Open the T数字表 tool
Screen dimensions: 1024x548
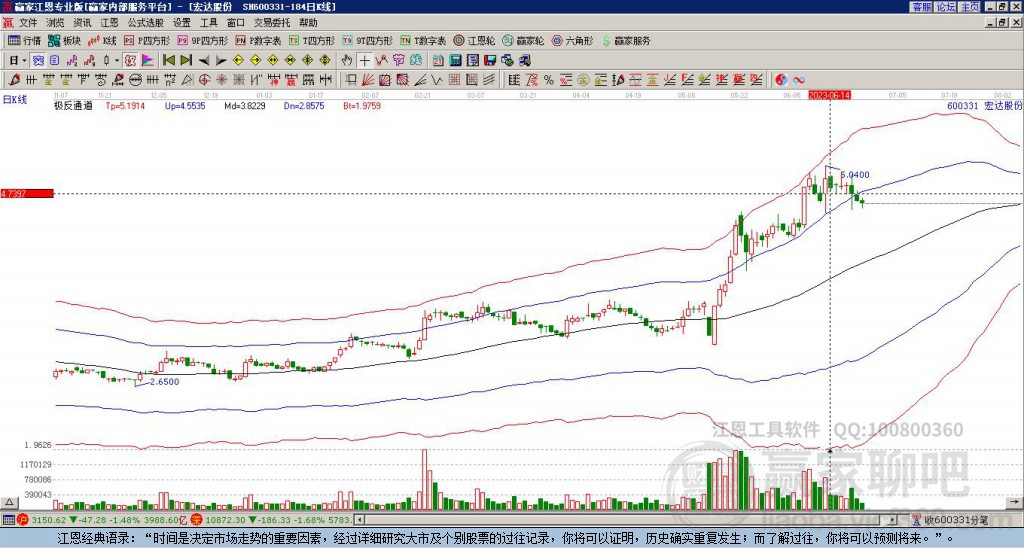coord(423,40)
